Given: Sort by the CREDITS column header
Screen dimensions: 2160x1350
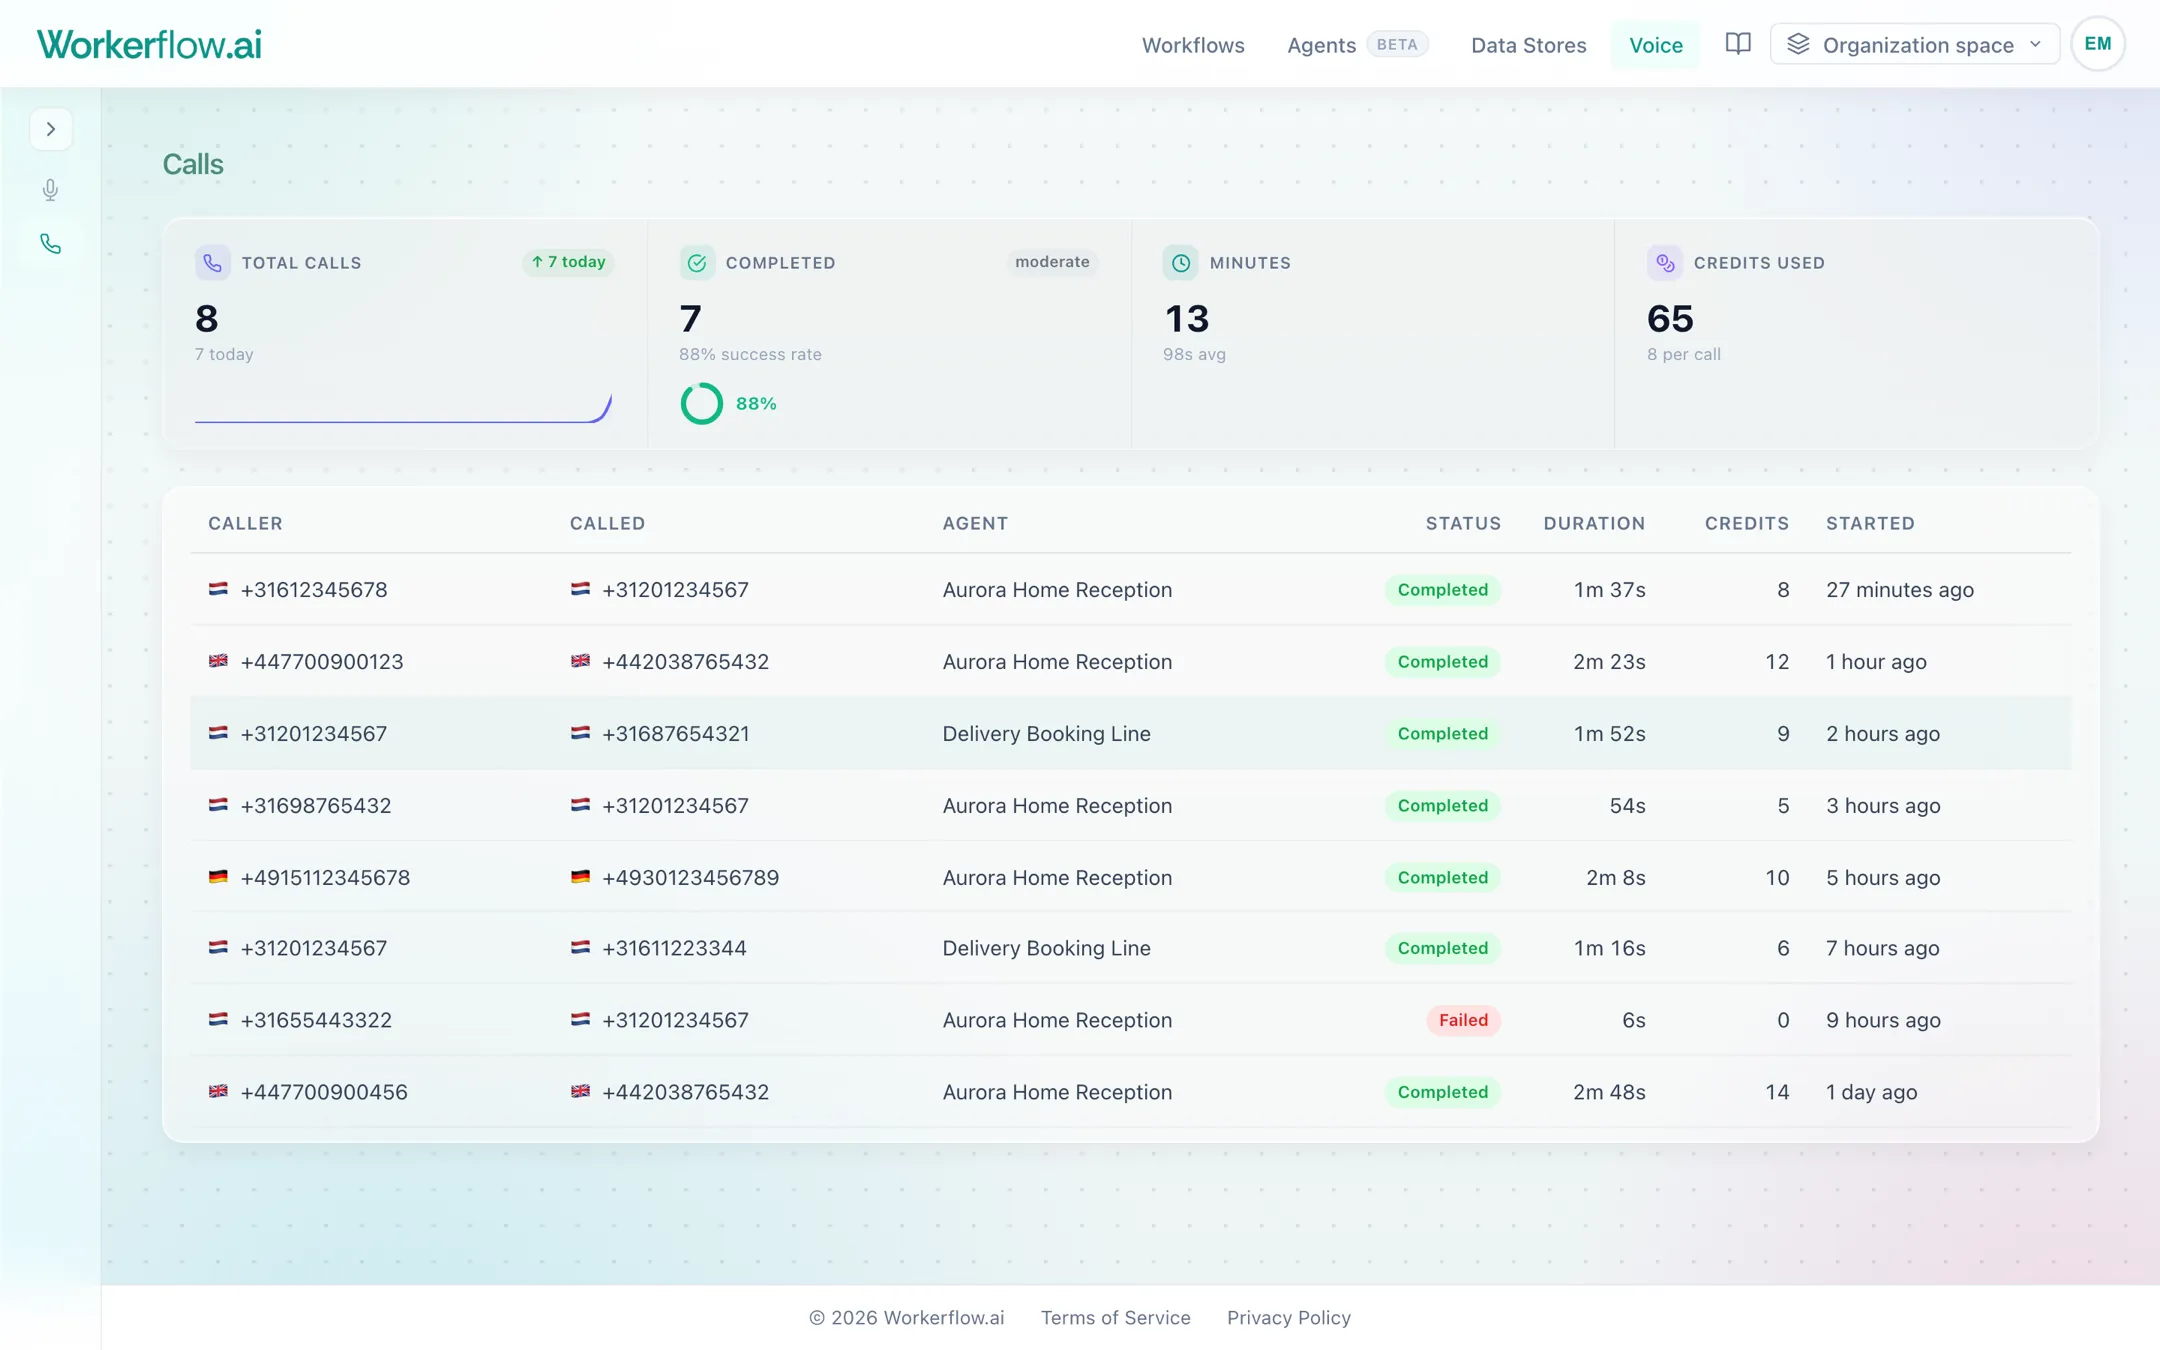Looking at the screenshot, I should point(1746,523).
